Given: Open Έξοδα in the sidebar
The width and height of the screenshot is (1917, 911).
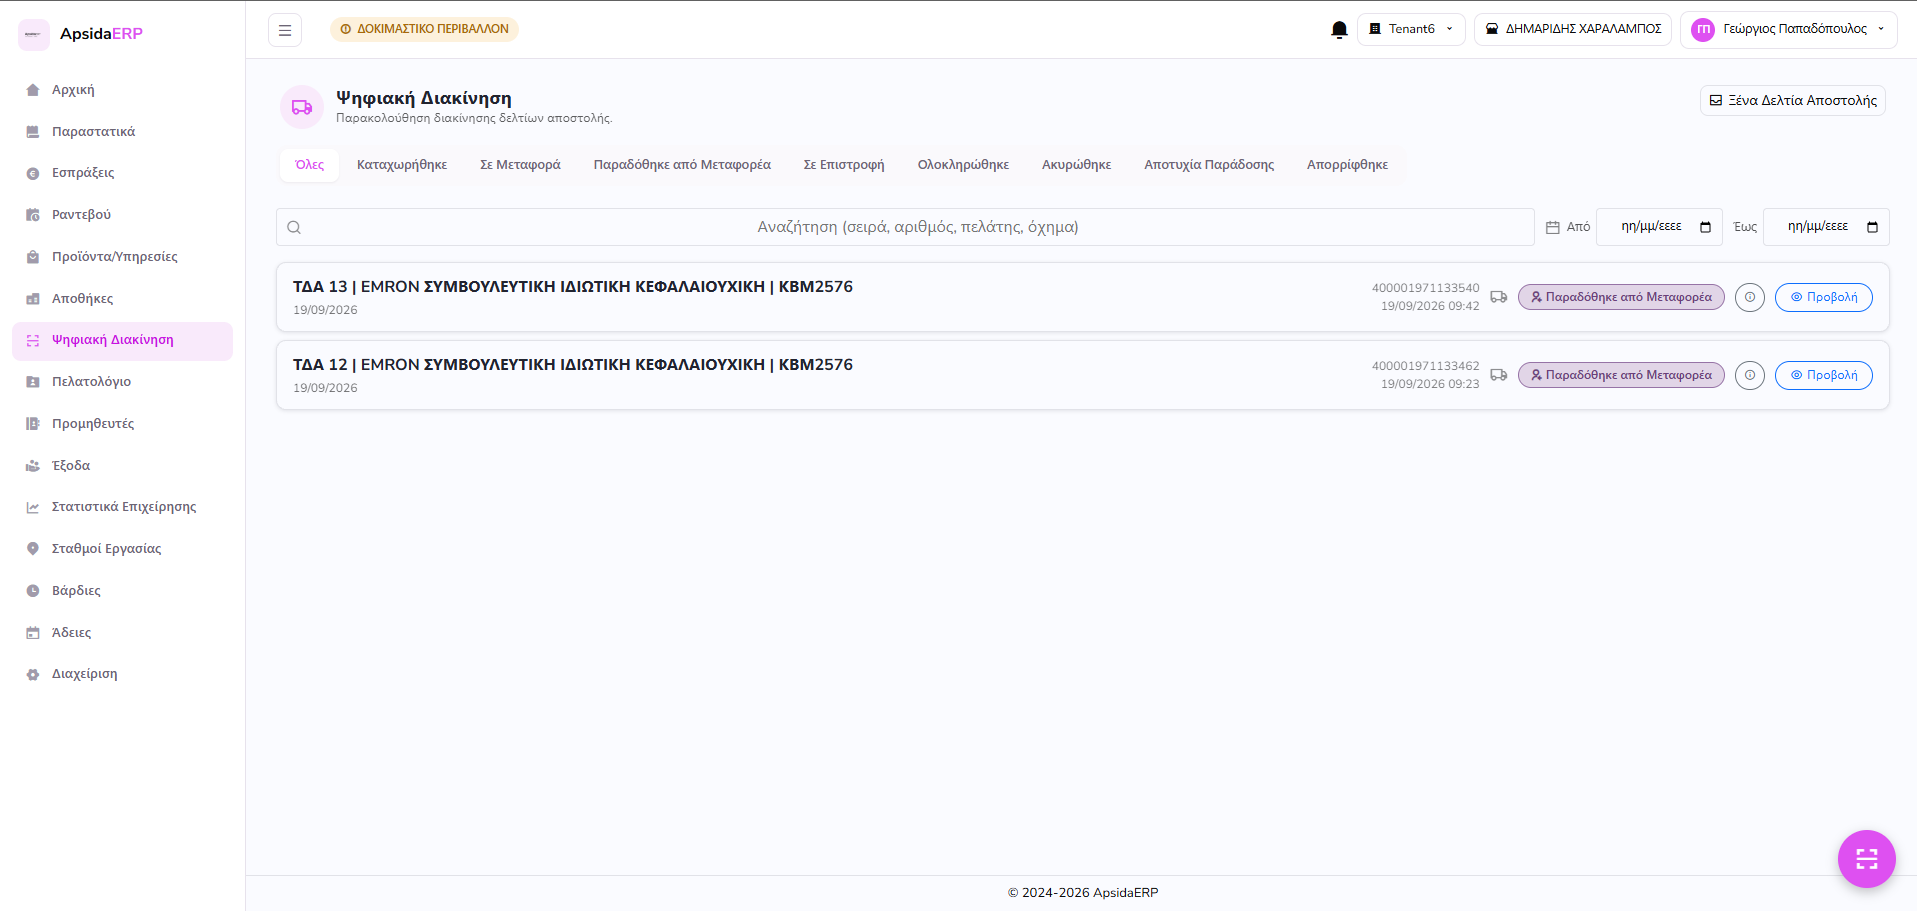Looking at the screenshot, I should (x=122, y=466).
